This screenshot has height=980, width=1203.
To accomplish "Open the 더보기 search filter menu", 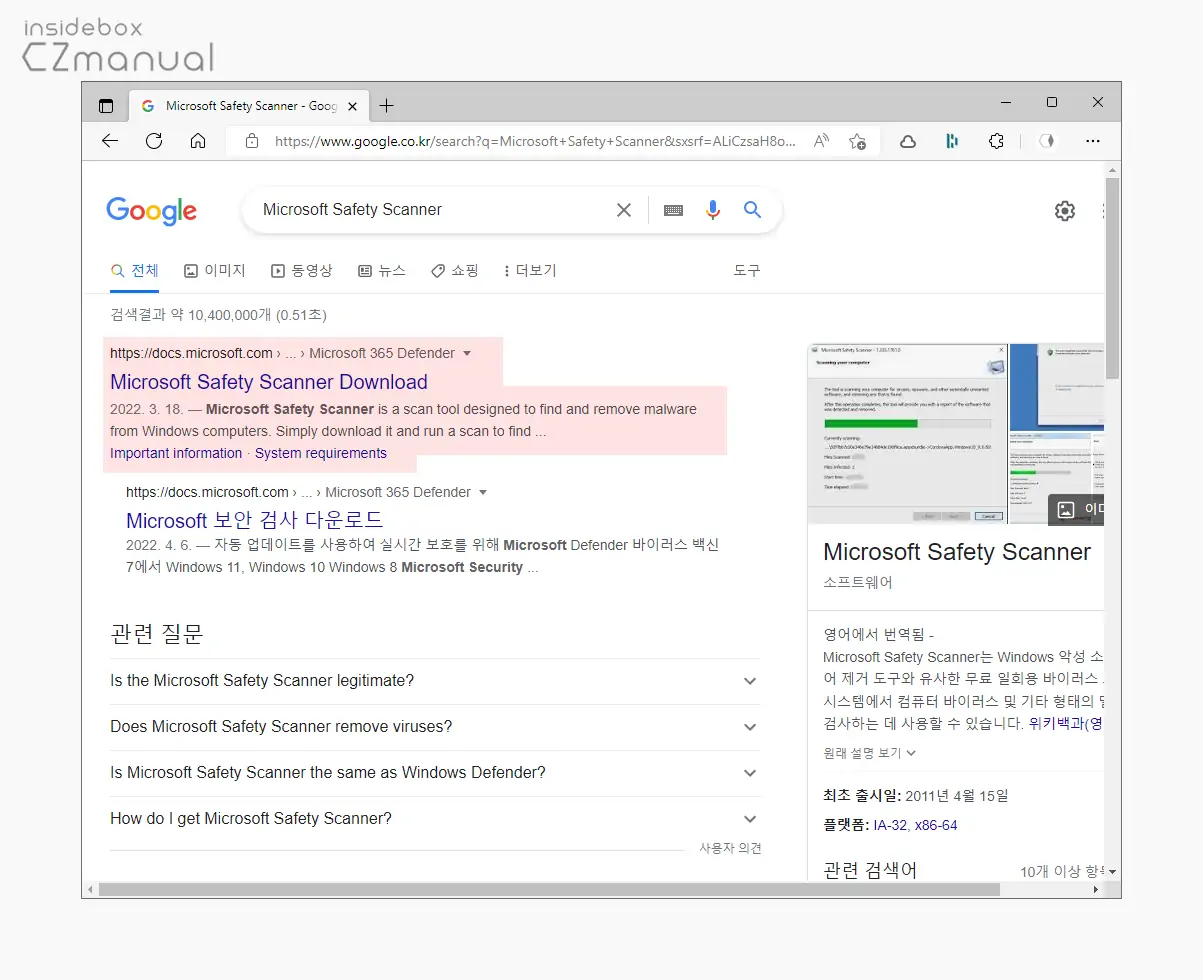I will point(529,271).
